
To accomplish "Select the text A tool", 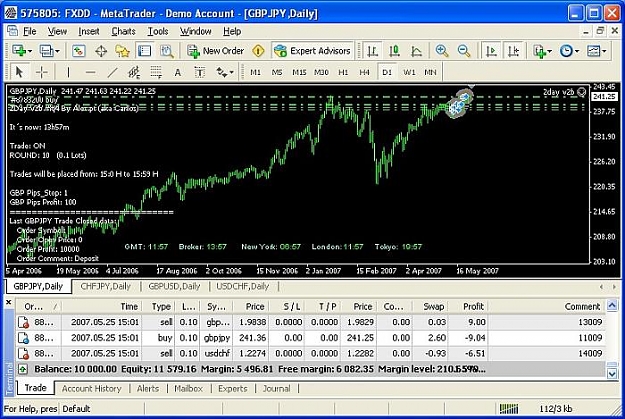I will point(178,72).
